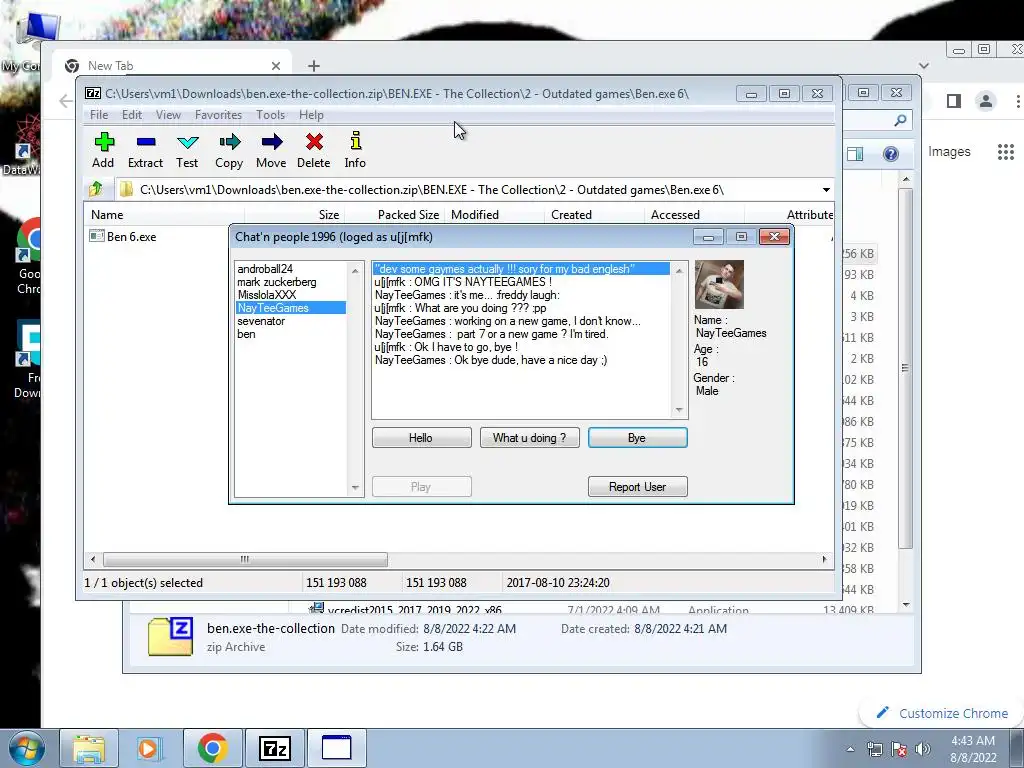Open Chrome tab search chevron
This screenshot has height=768, width=1024.
(923, 65)
